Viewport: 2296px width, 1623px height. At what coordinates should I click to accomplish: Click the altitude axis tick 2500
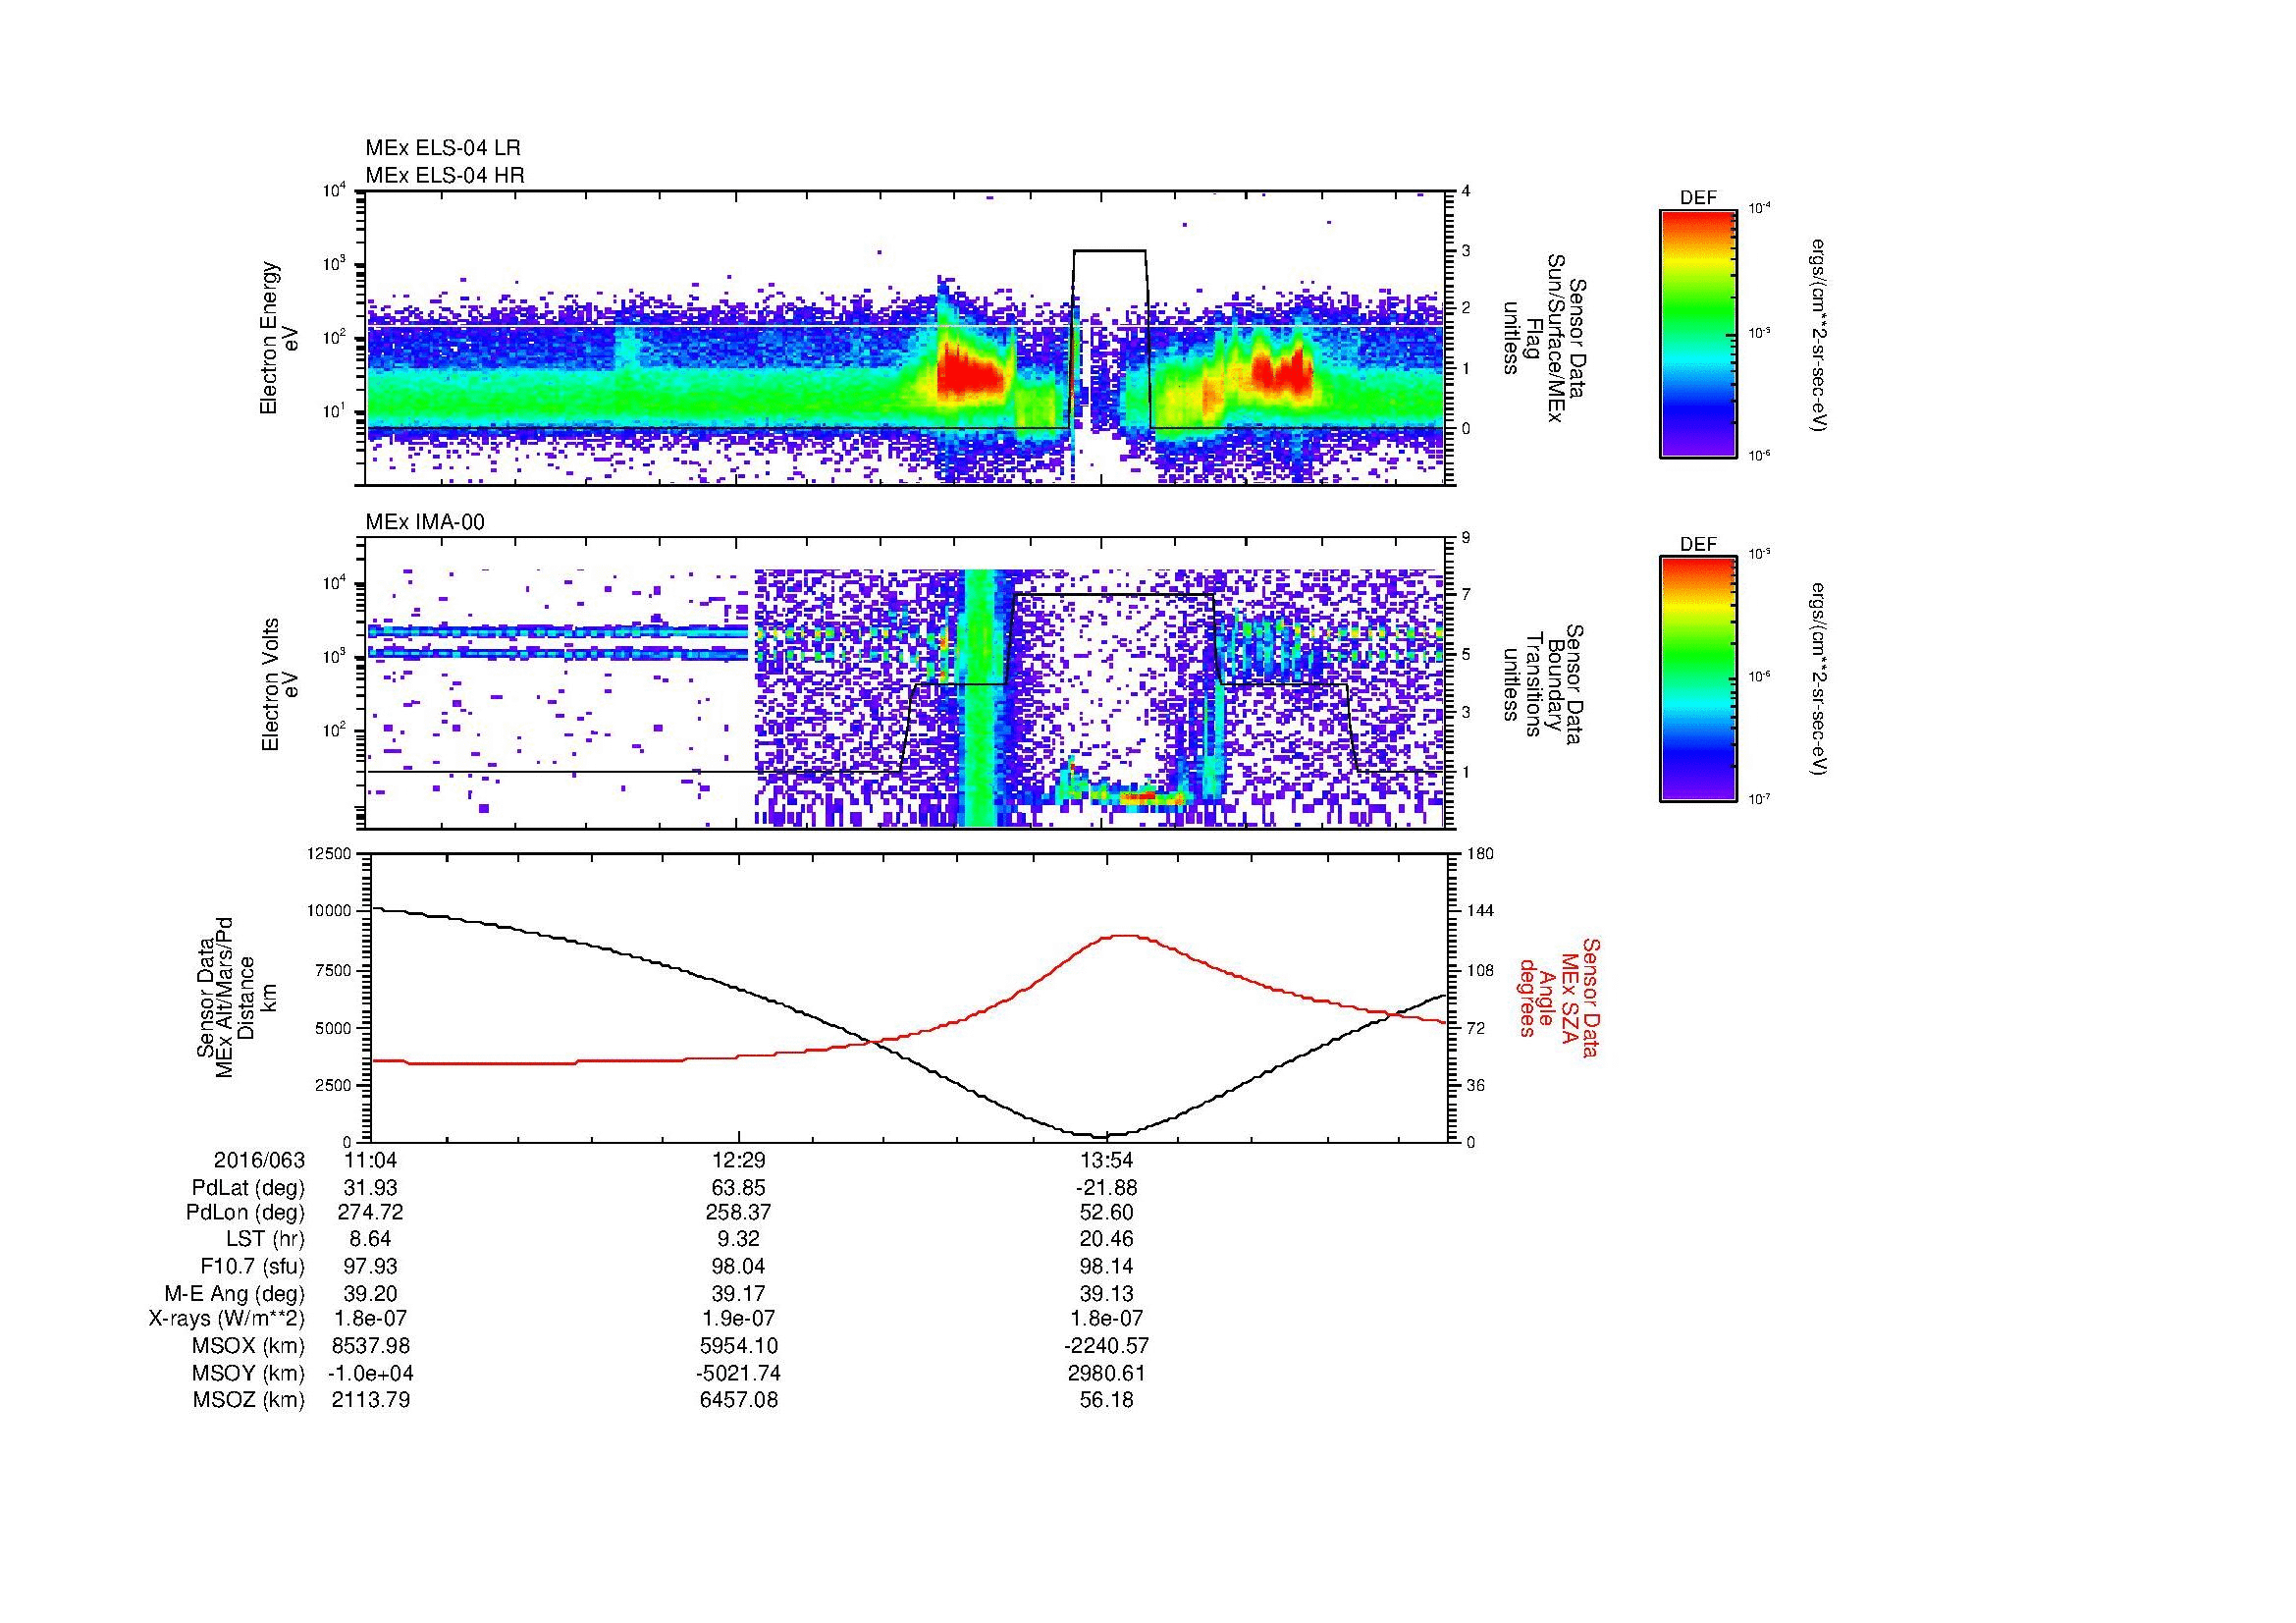point(334,1085)
